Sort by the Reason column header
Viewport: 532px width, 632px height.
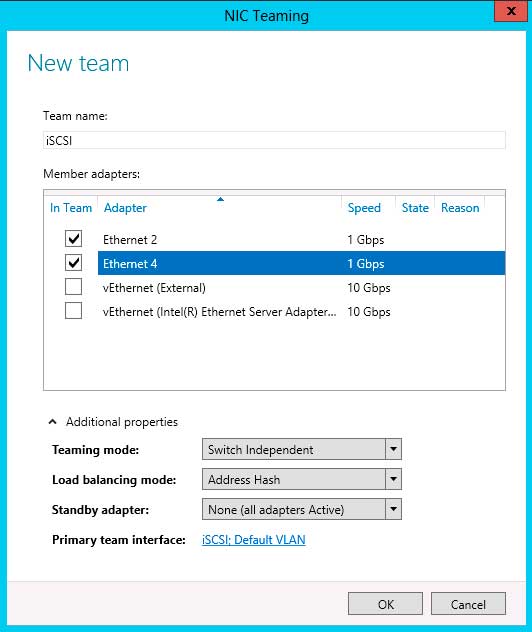pos(460,208)
